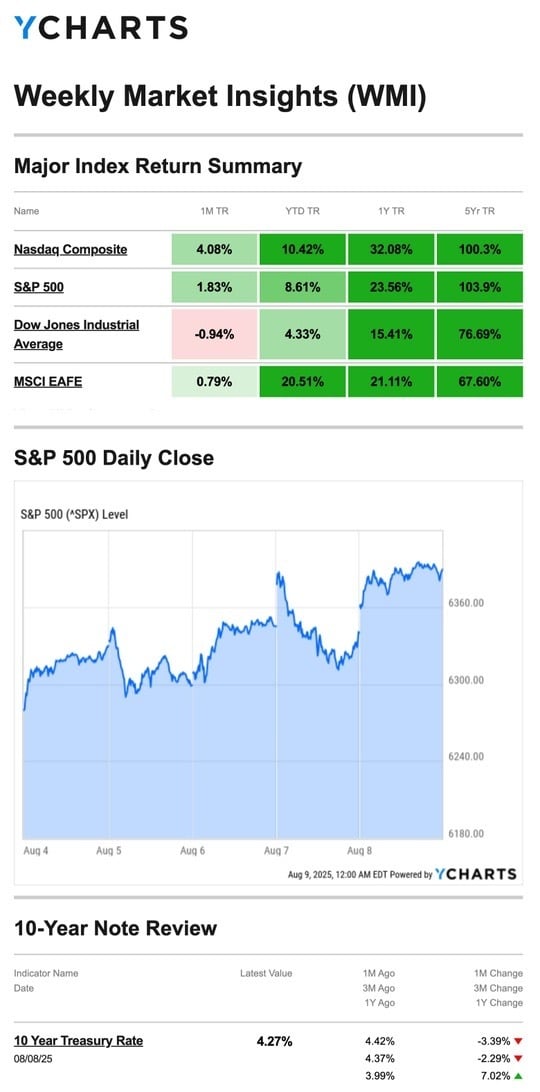Screen dimensions: 540x1092
Task: Click Nasdaq 100.3% five-year return cell
Action: click(x=479, y=249)
